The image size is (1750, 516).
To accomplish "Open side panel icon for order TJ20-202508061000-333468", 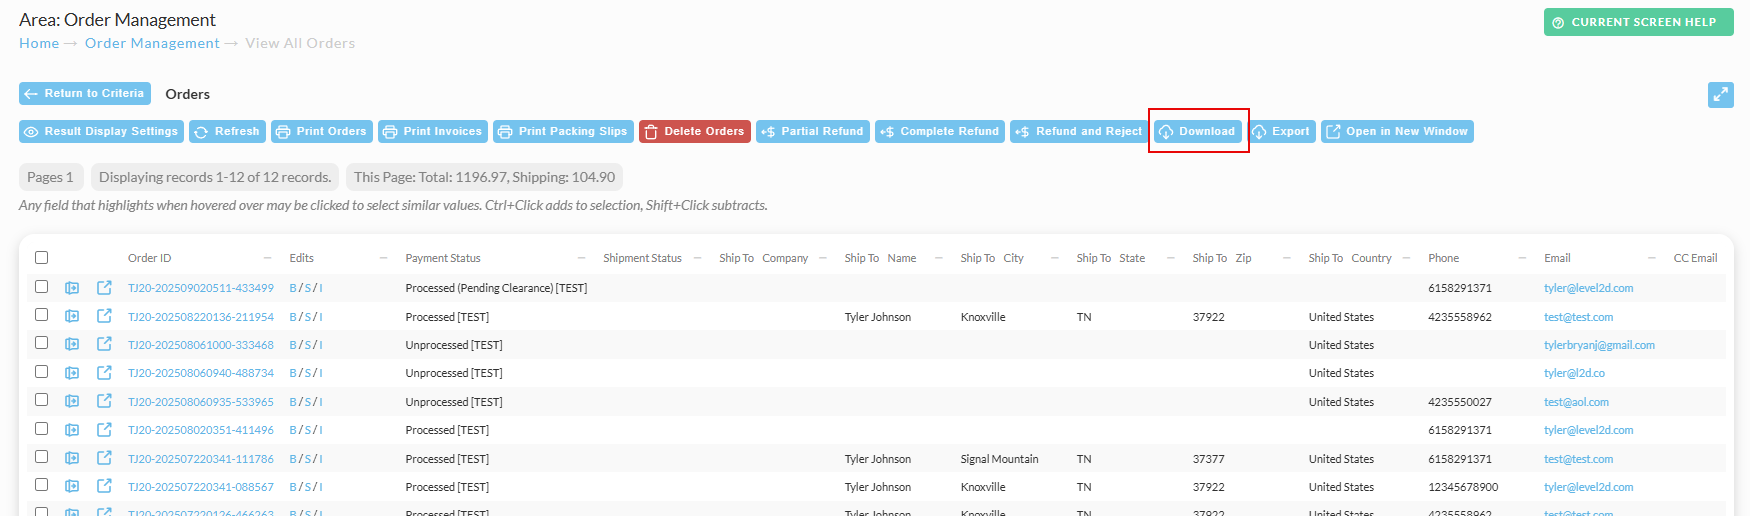I will pos(72,344).
